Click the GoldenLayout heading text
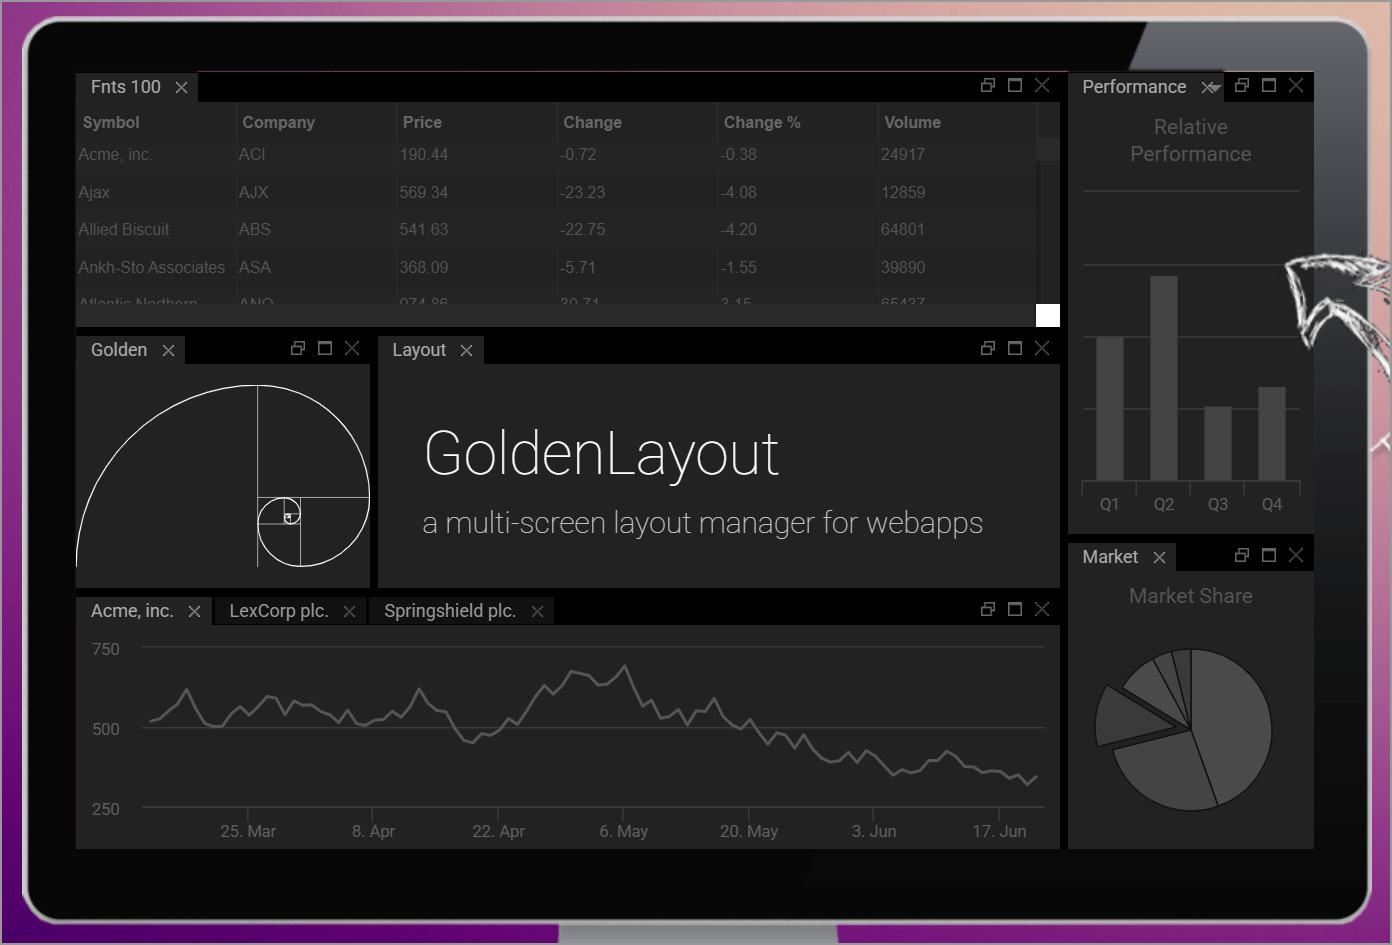This screenshot has width=1392, height=945. point(601,454)
